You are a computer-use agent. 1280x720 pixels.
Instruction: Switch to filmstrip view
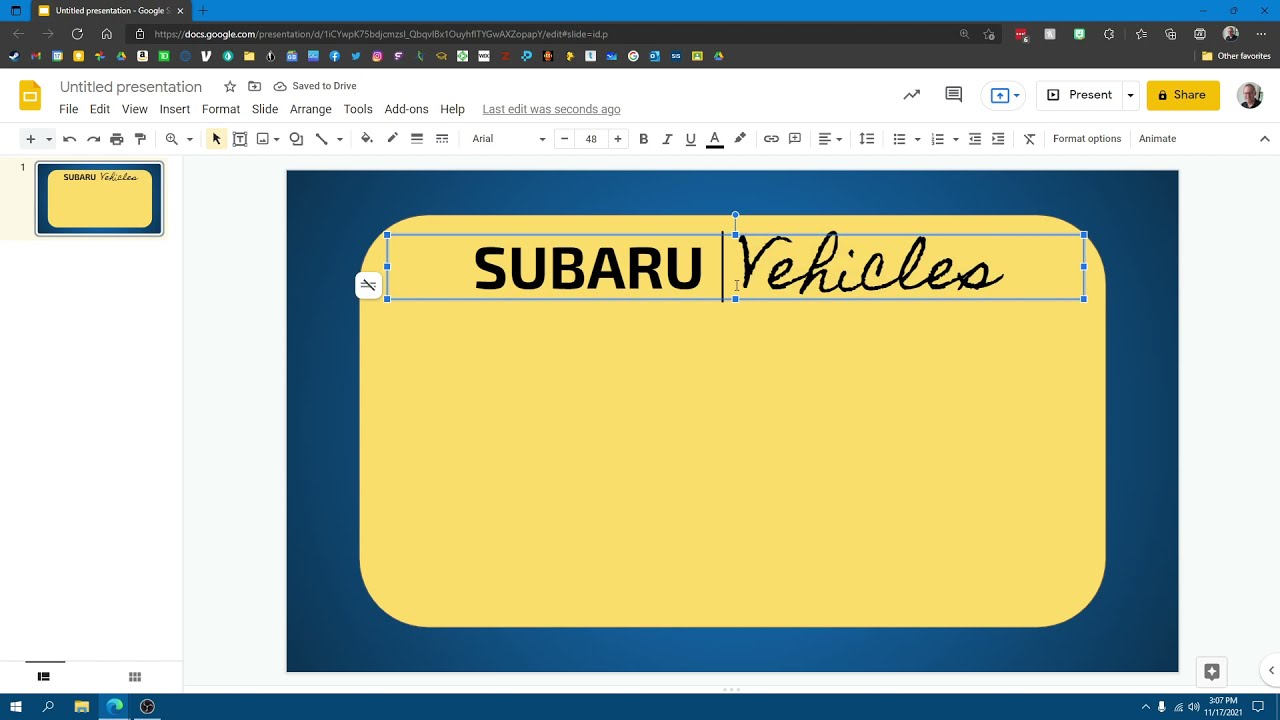44,677
